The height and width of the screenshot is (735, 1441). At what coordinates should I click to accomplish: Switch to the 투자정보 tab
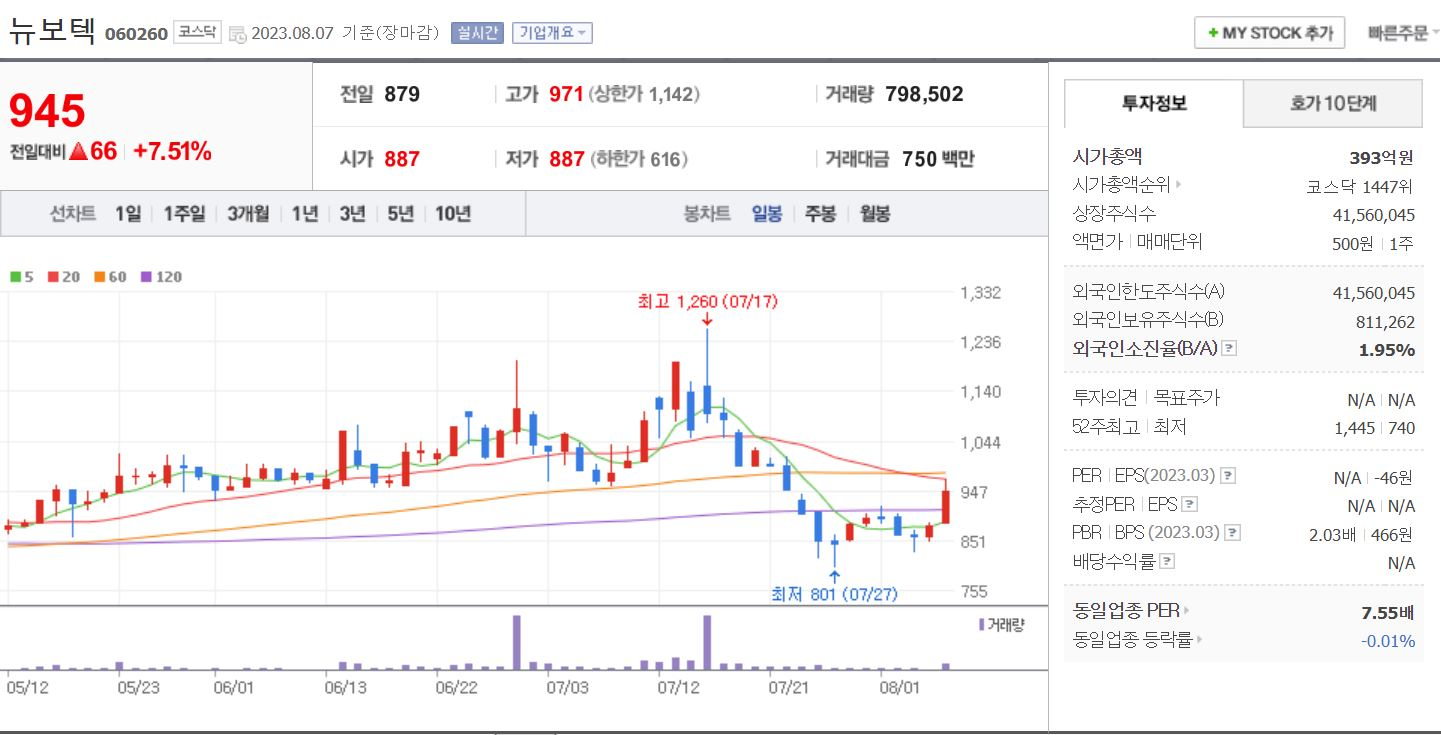pyautogui.click(x=1154, y=103)
